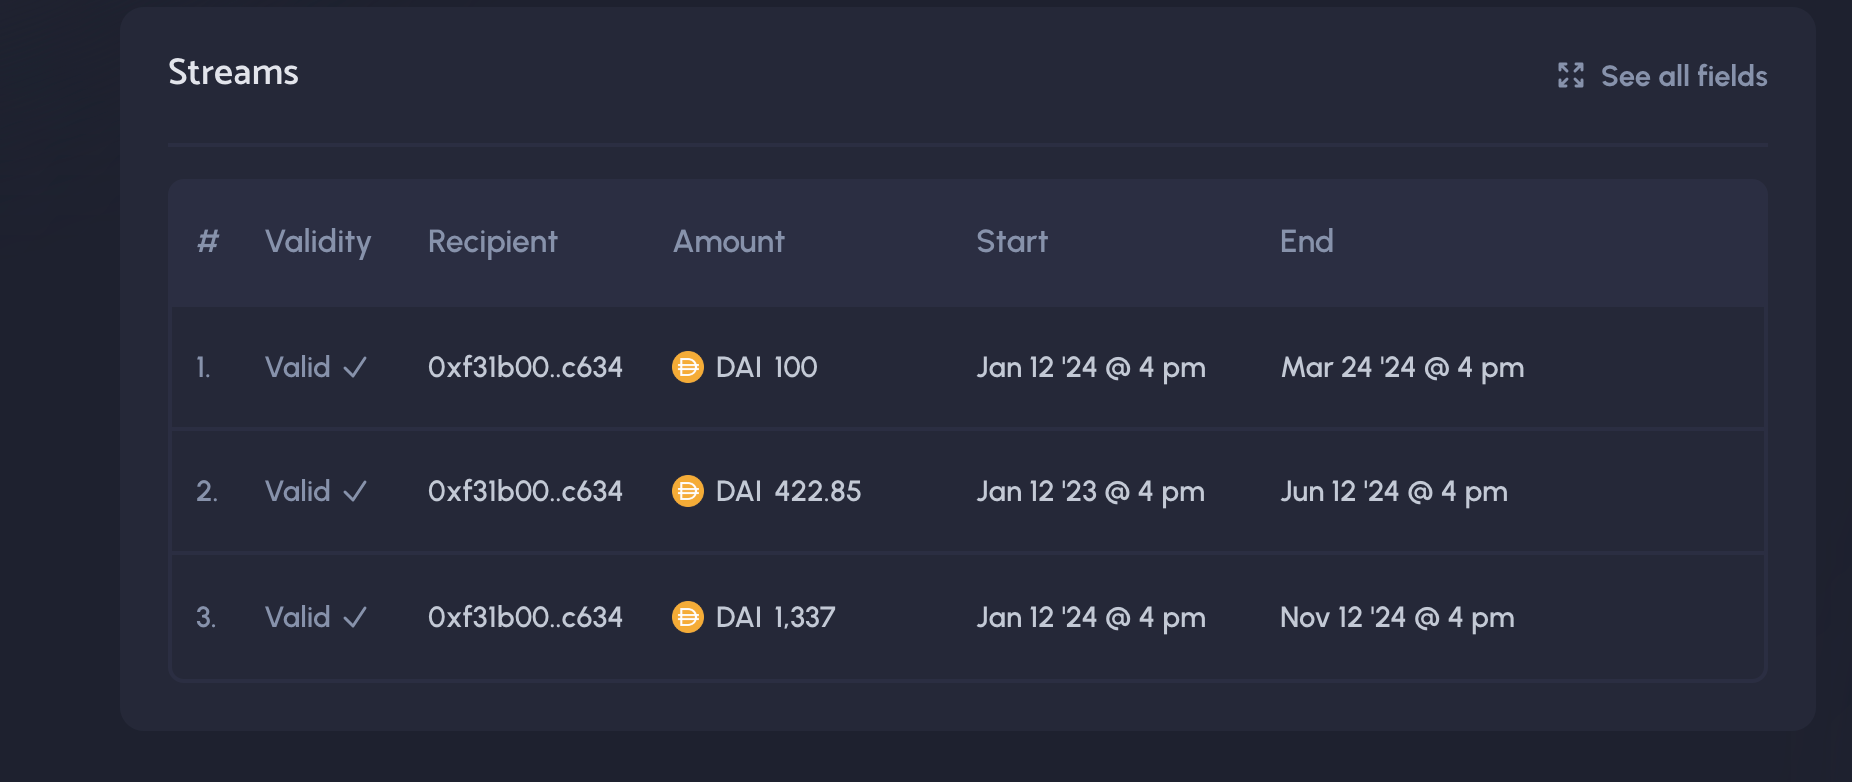Click the Valid checkmark in stream 1
This screenshot has height=782, width=1852.
point(355,368)
